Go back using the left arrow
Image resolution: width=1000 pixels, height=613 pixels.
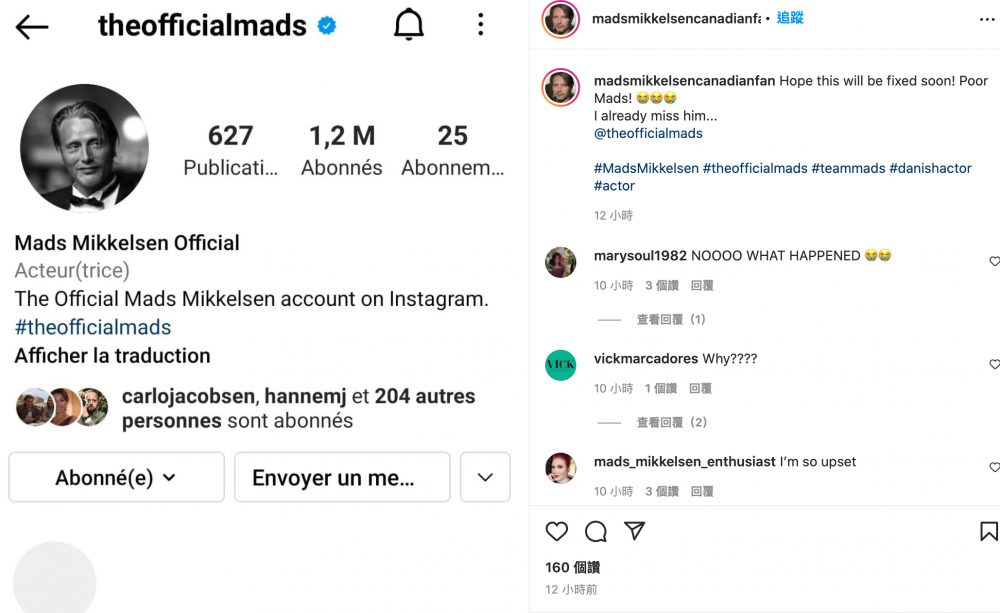[31, 27]
